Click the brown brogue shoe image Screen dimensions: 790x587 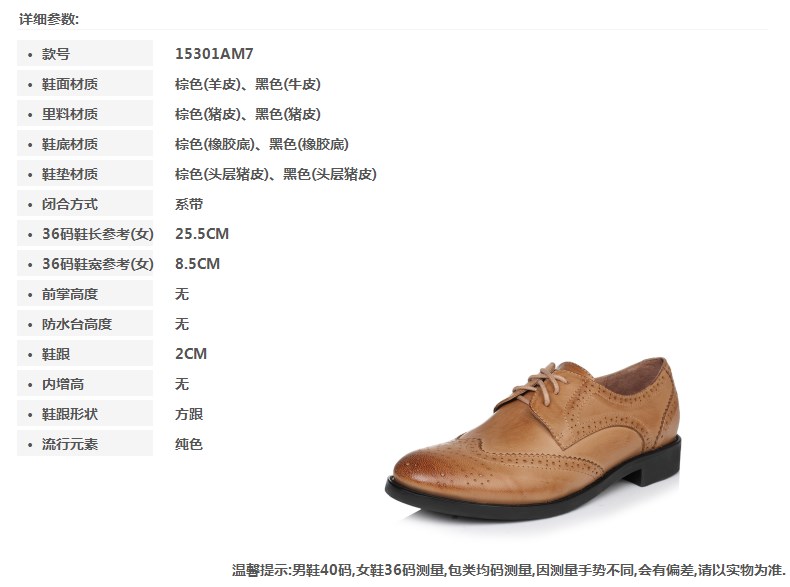click(533, 439)
